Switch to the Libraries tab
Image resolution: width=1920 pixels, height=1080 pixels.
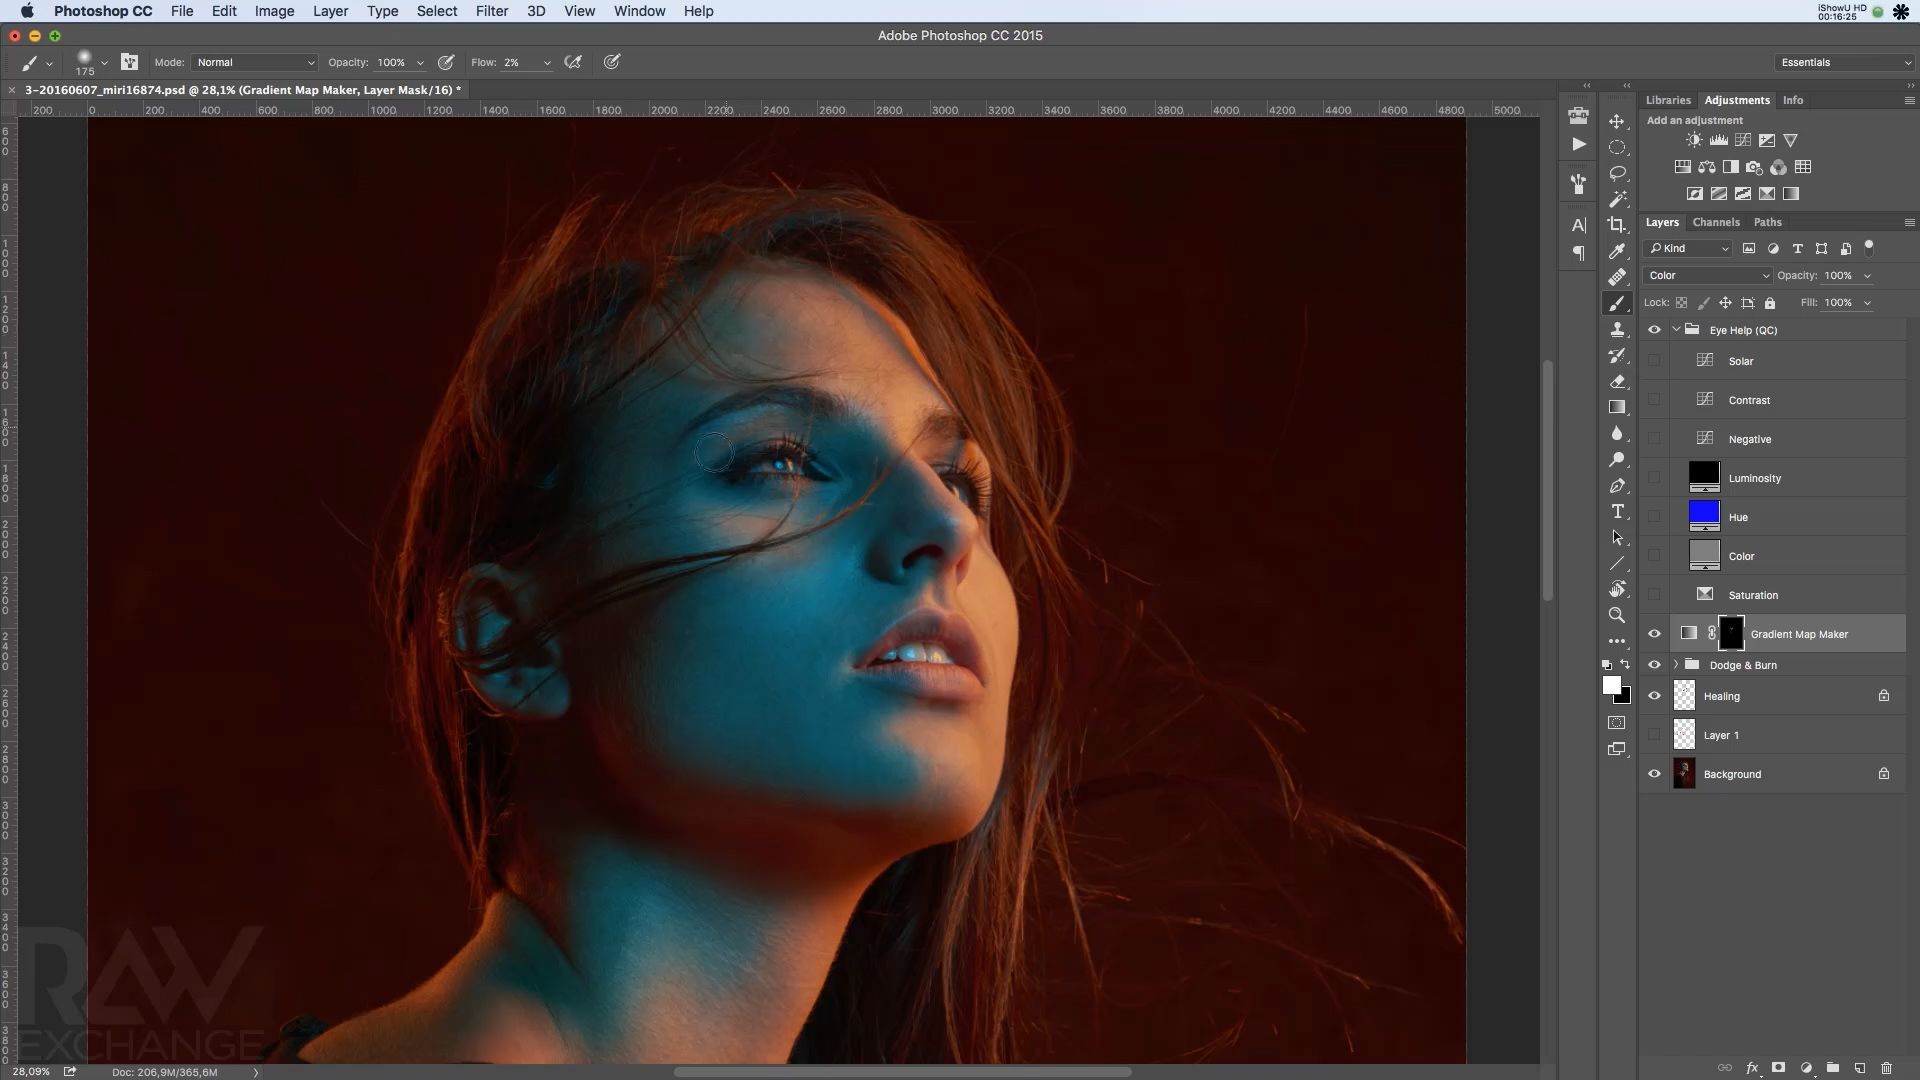[1668, 100]
